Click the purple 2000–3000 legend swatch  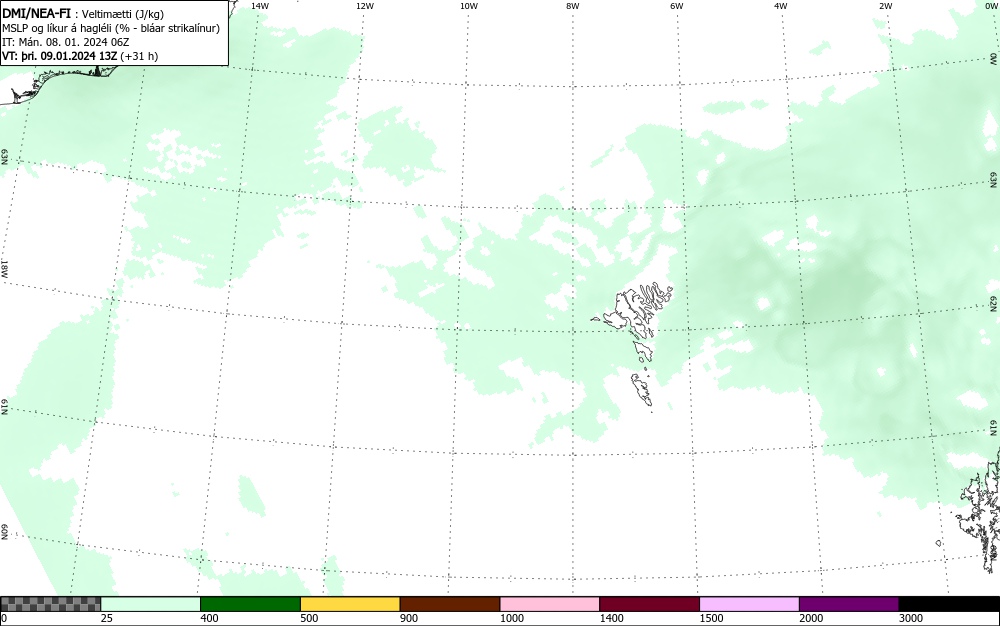point(849,604)
